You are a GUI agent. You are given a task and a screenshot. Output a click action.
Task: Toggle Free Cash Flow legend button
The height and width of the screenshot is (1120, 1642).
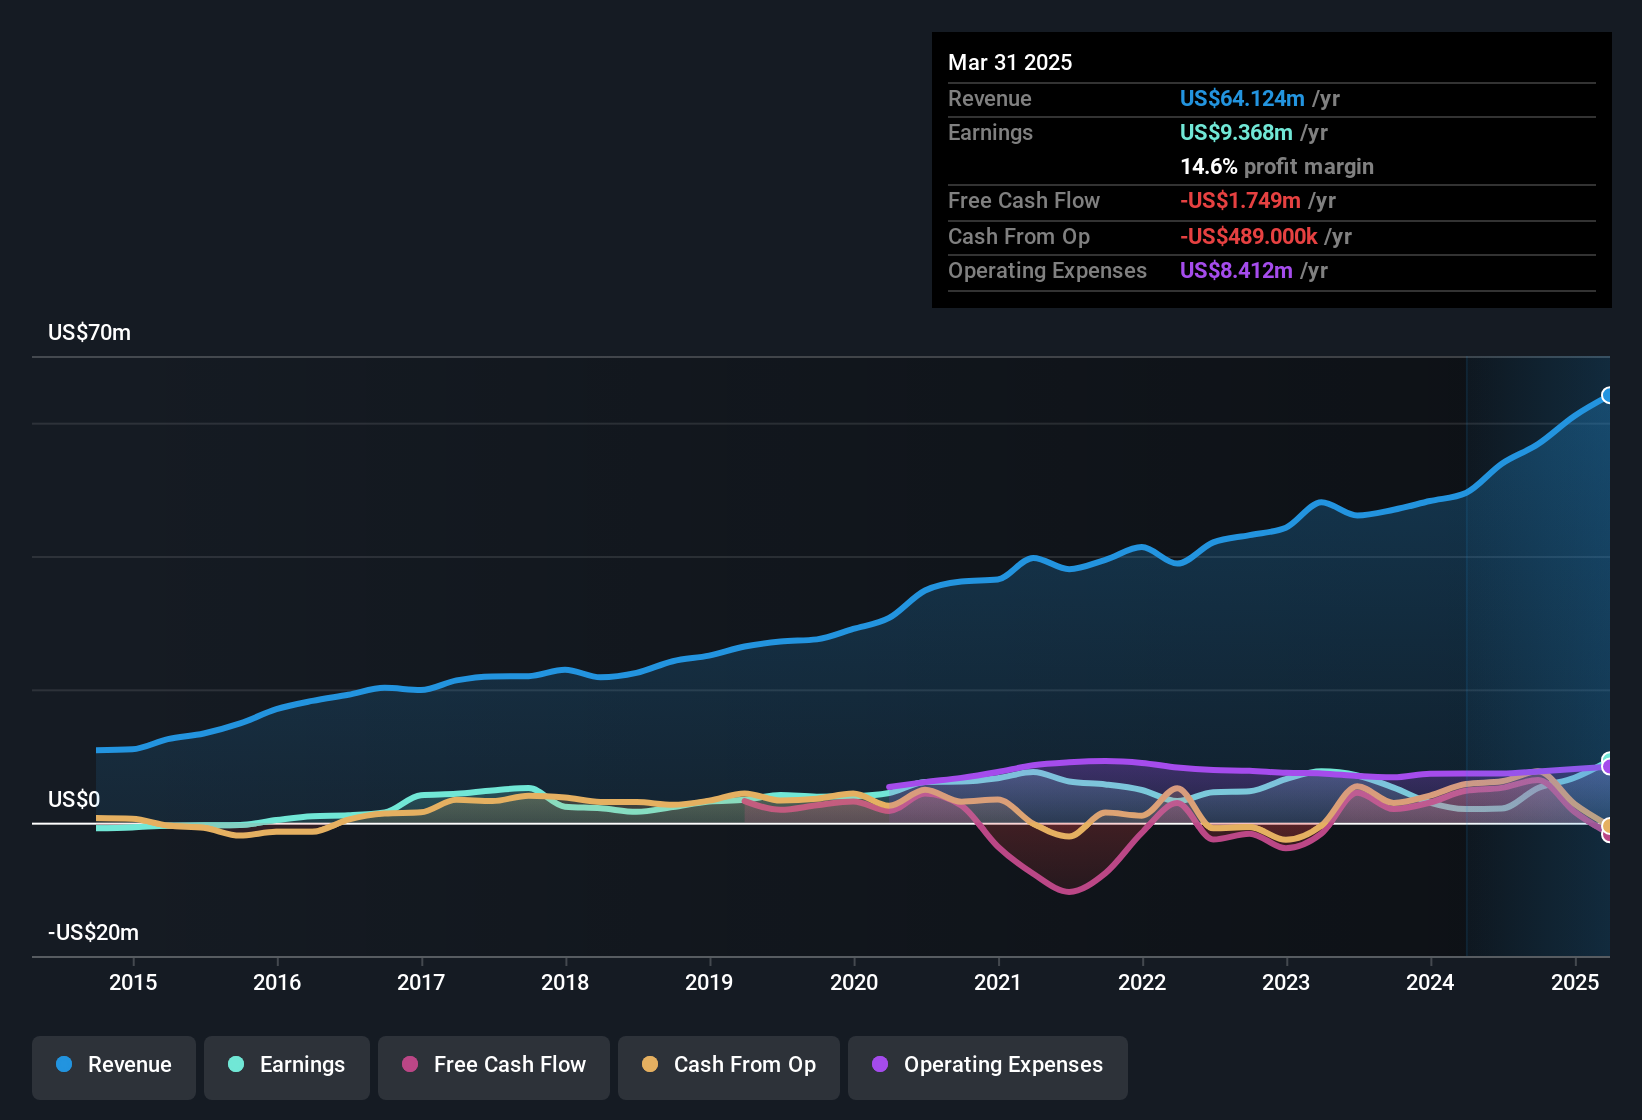pyautogui.click(x=494, y=1065)
